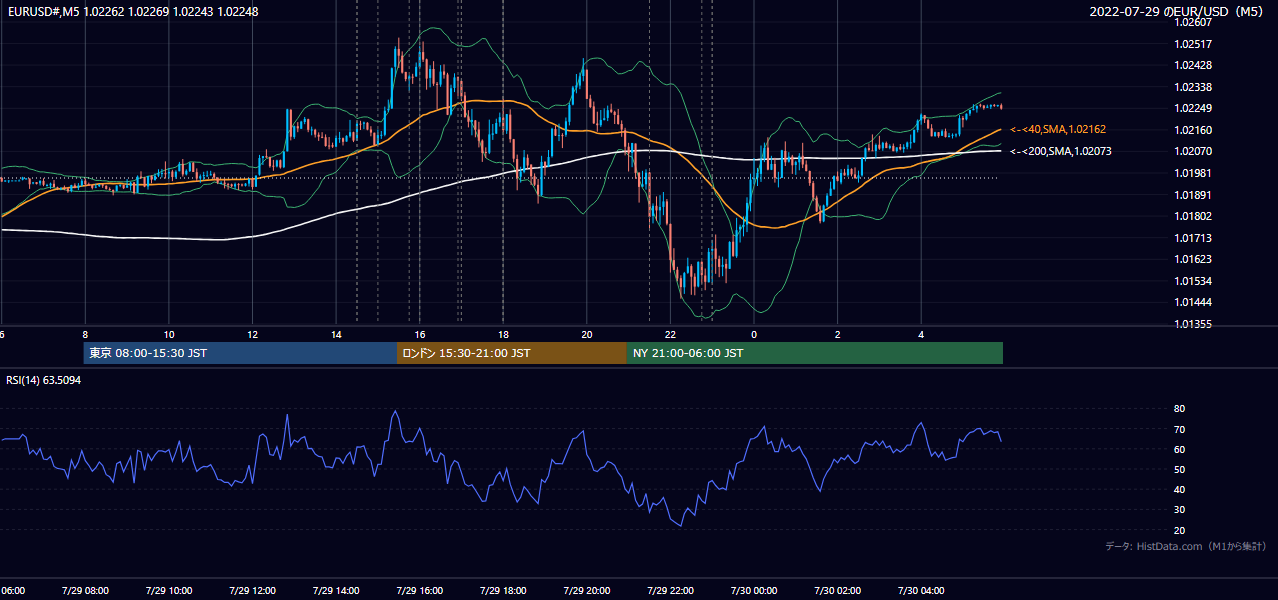The width and height of the screenshot is (1278, 600).
Task: Click the 7/29 20:00 bottom time label
Action: coord(586,591)
